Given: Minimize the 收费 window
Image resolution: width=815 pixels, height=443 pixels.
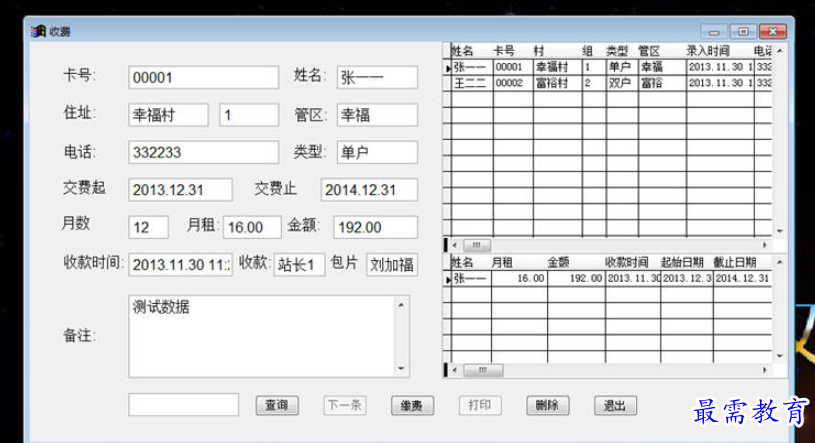Looking at the screenshot, I should [x=714, y=32].
